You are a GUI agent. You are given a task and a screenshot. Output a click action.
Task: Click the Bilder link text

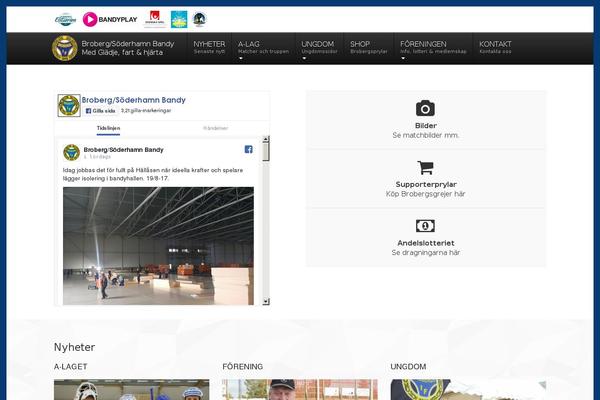click(426, 126)
